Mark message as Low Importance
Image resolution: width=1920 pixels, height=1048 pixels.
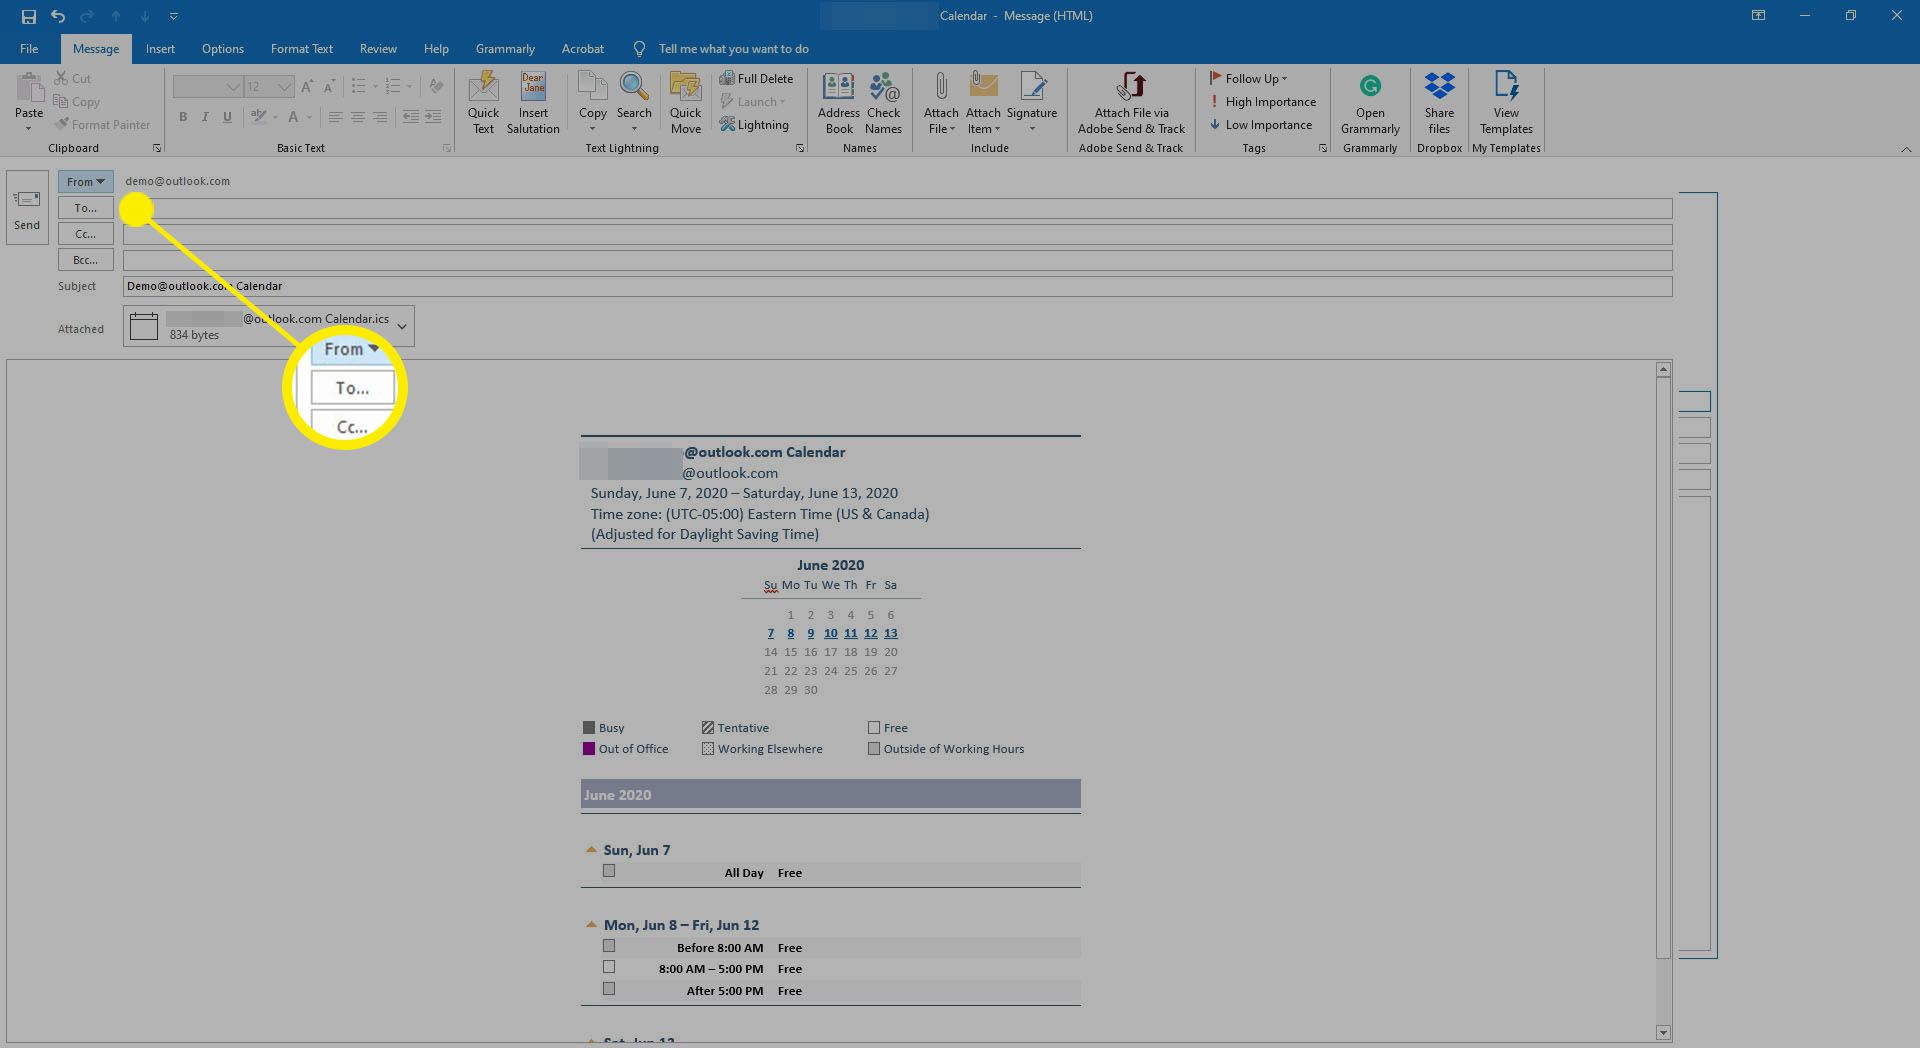pyautogui.click(x=1260, y=125)
